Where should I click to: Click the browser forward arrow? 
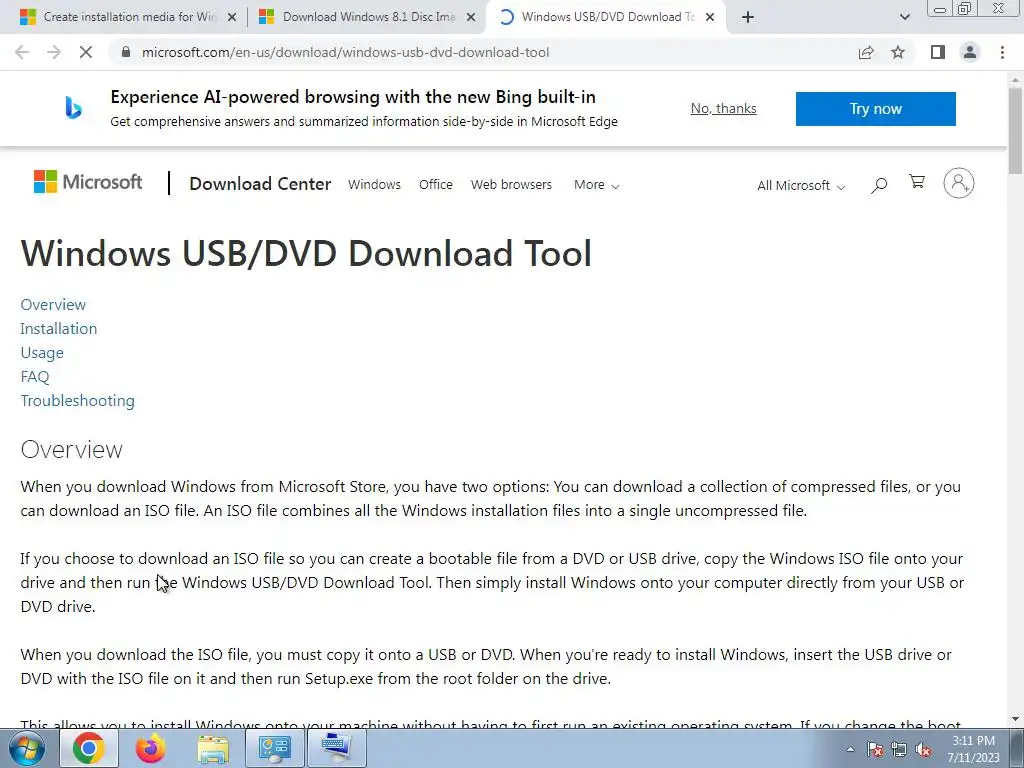(54, 52)
